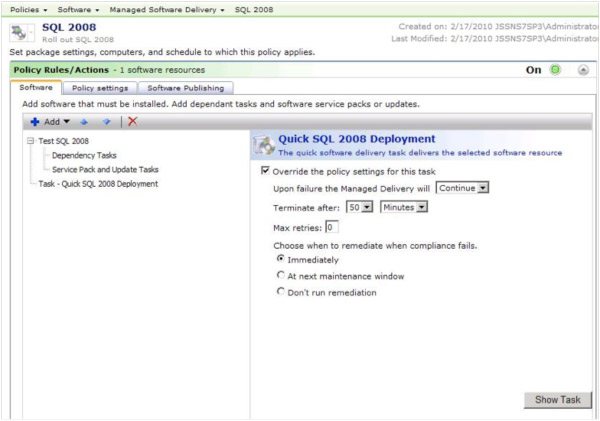Click the Roll out SQL 2008 description

click(78, 39)
